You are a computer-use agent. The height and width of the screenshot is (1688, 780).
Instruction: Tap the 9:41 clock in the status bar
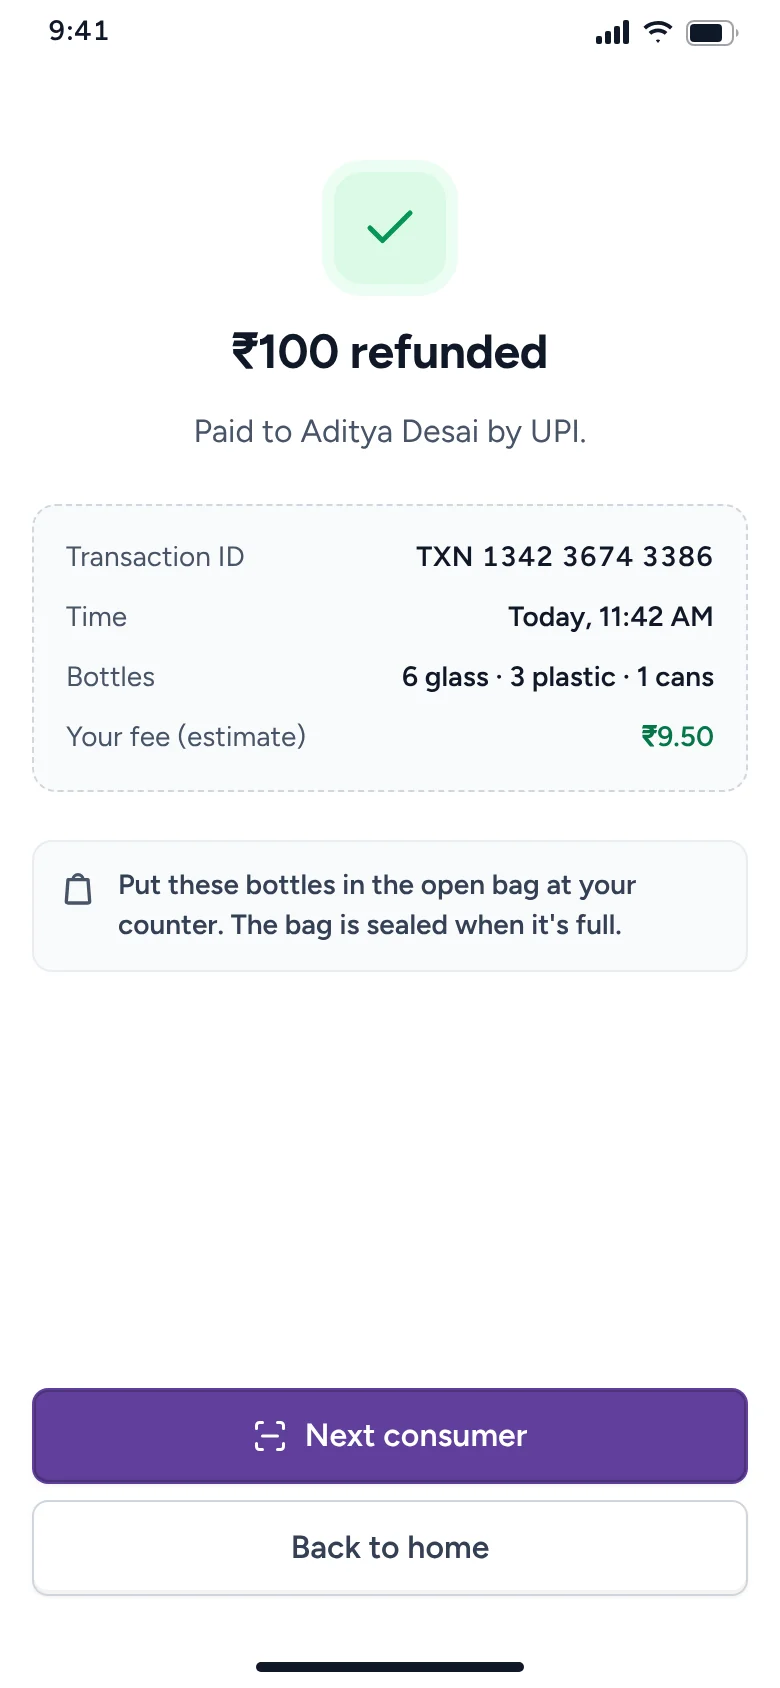[x=79, y=31]
